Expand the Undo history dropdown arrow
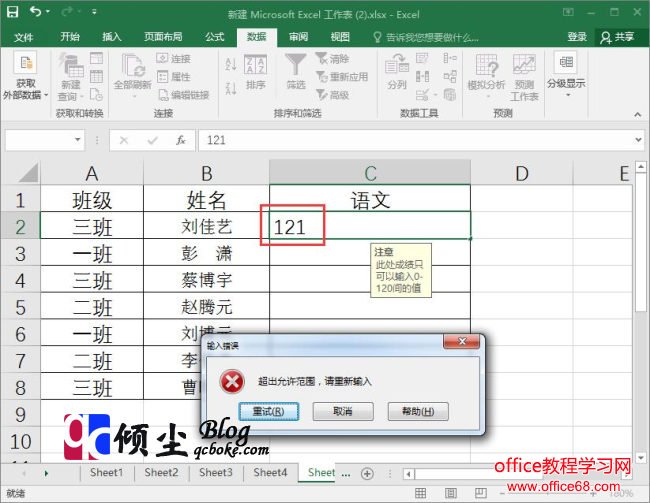 coord(47,12)
